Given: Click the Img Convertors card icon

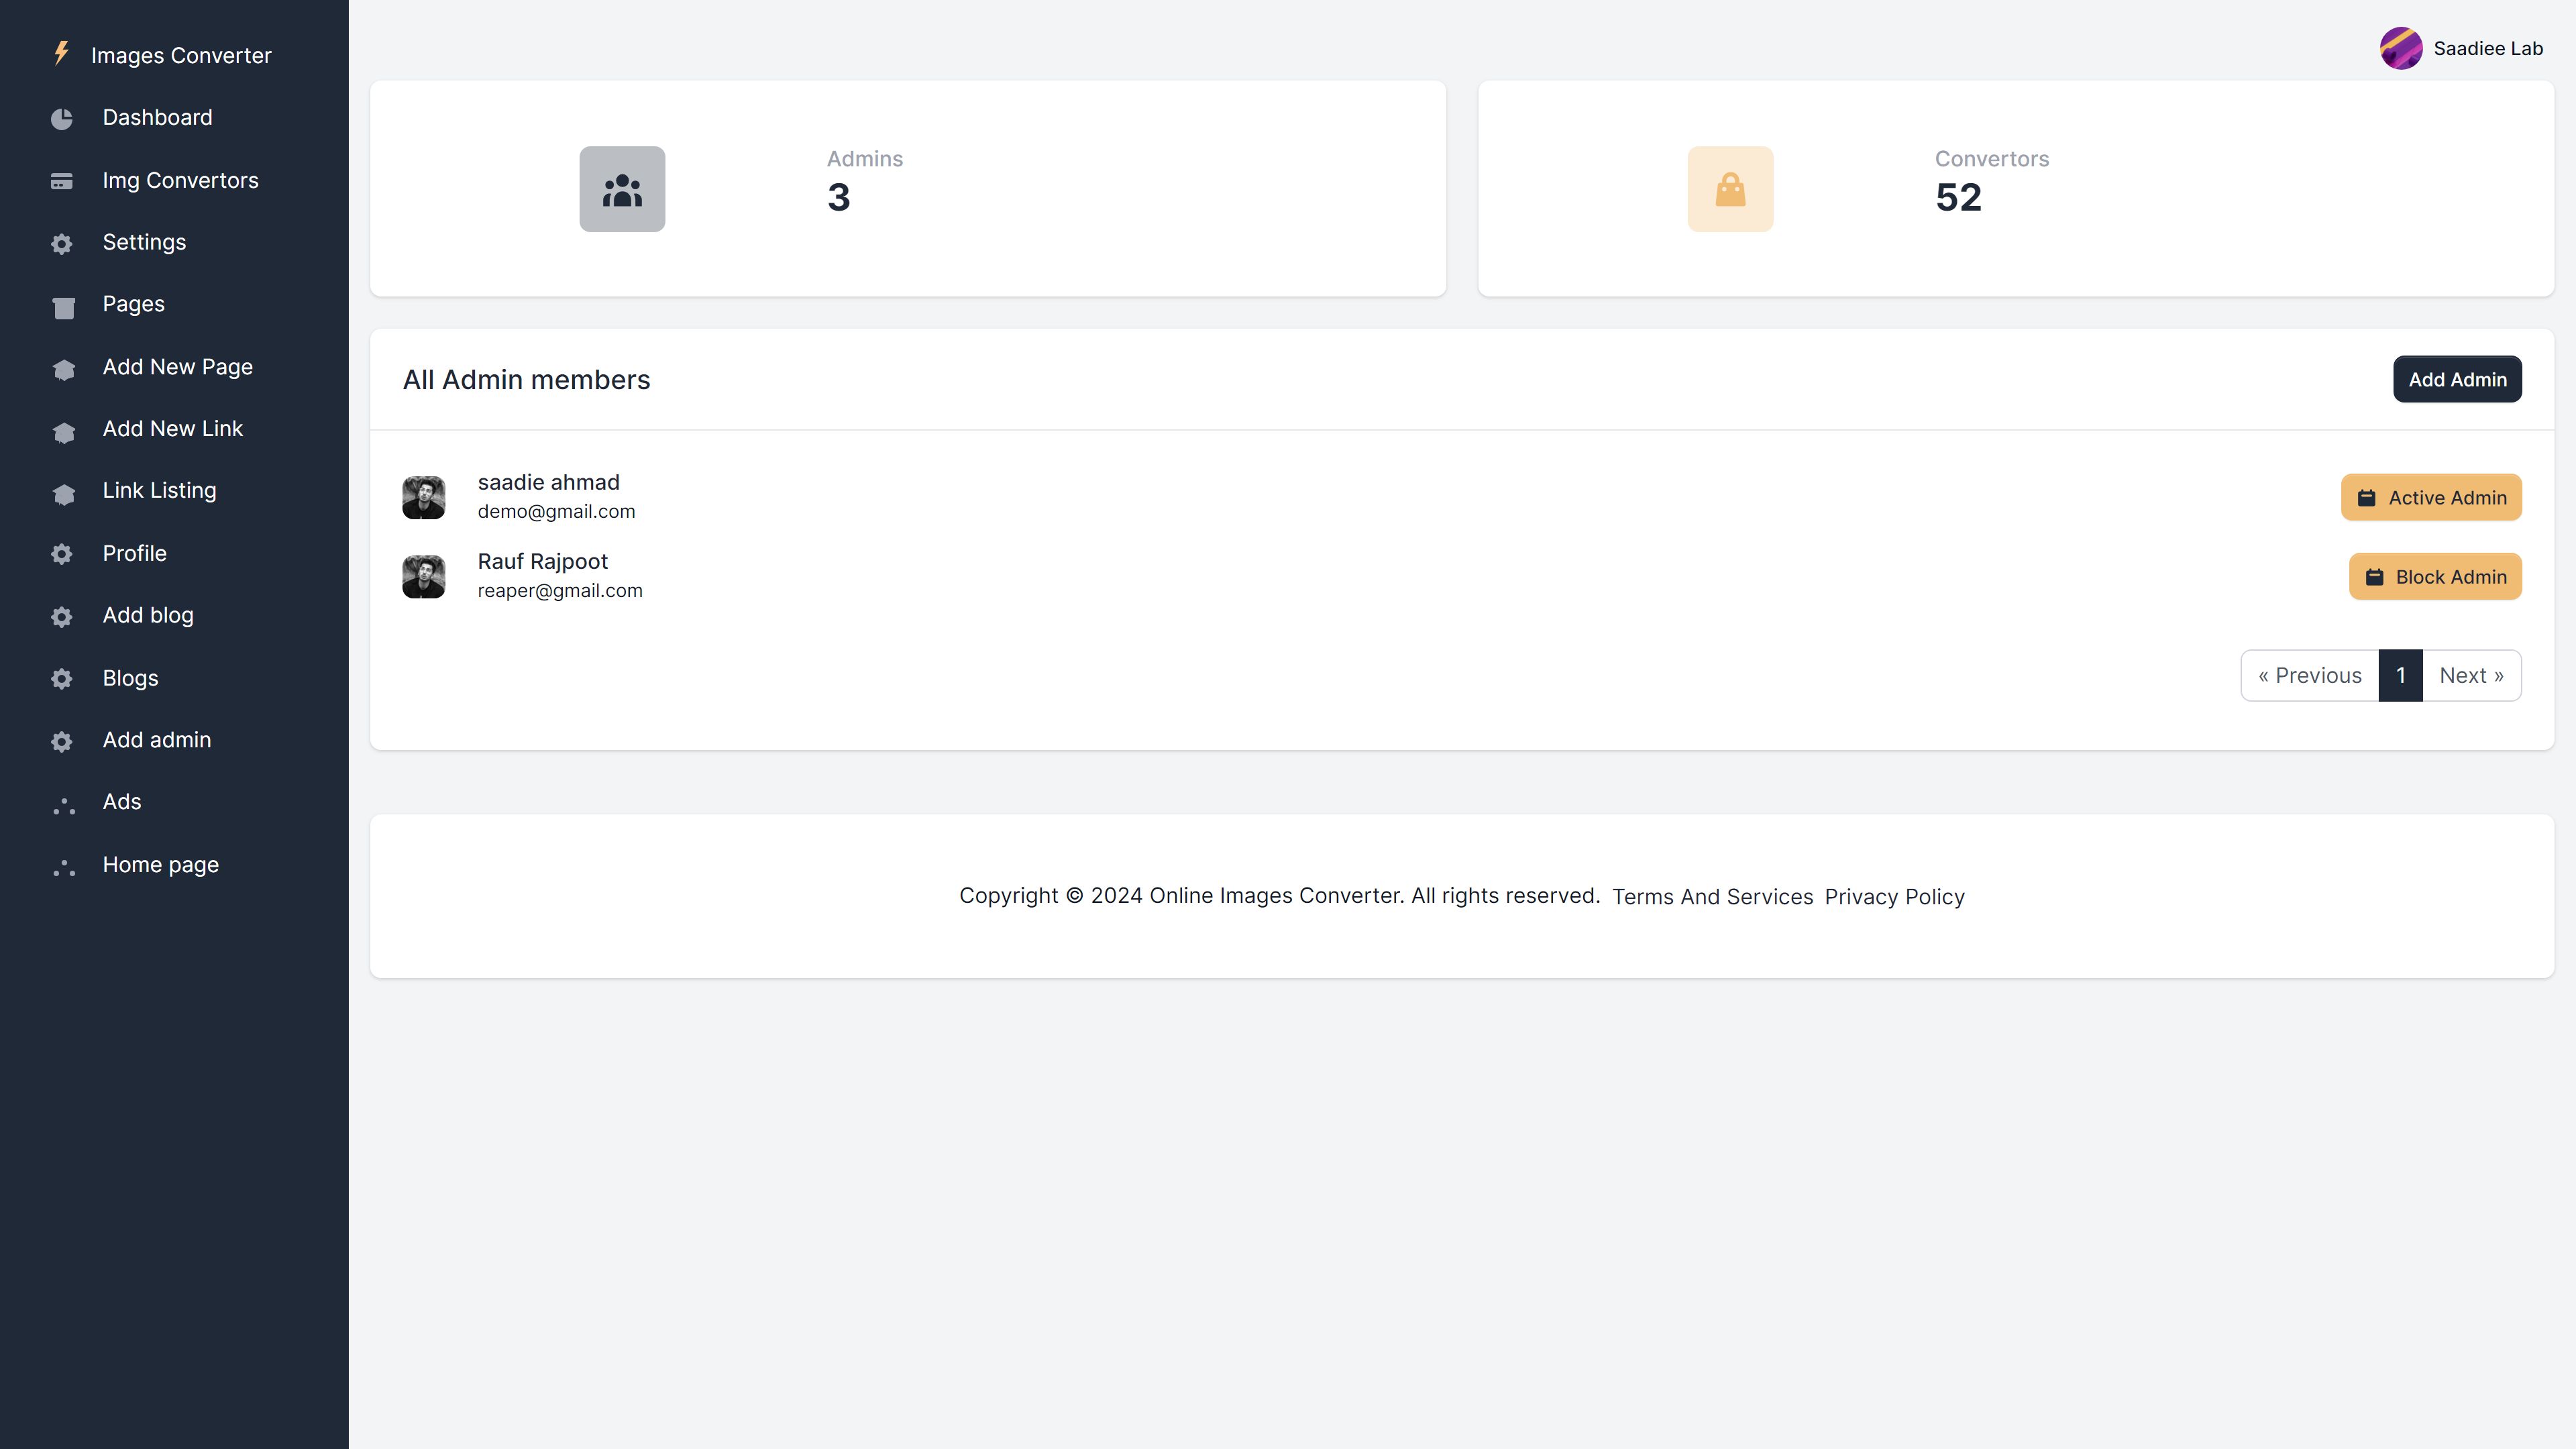Looking at the screenshot, I should [62, 181].
